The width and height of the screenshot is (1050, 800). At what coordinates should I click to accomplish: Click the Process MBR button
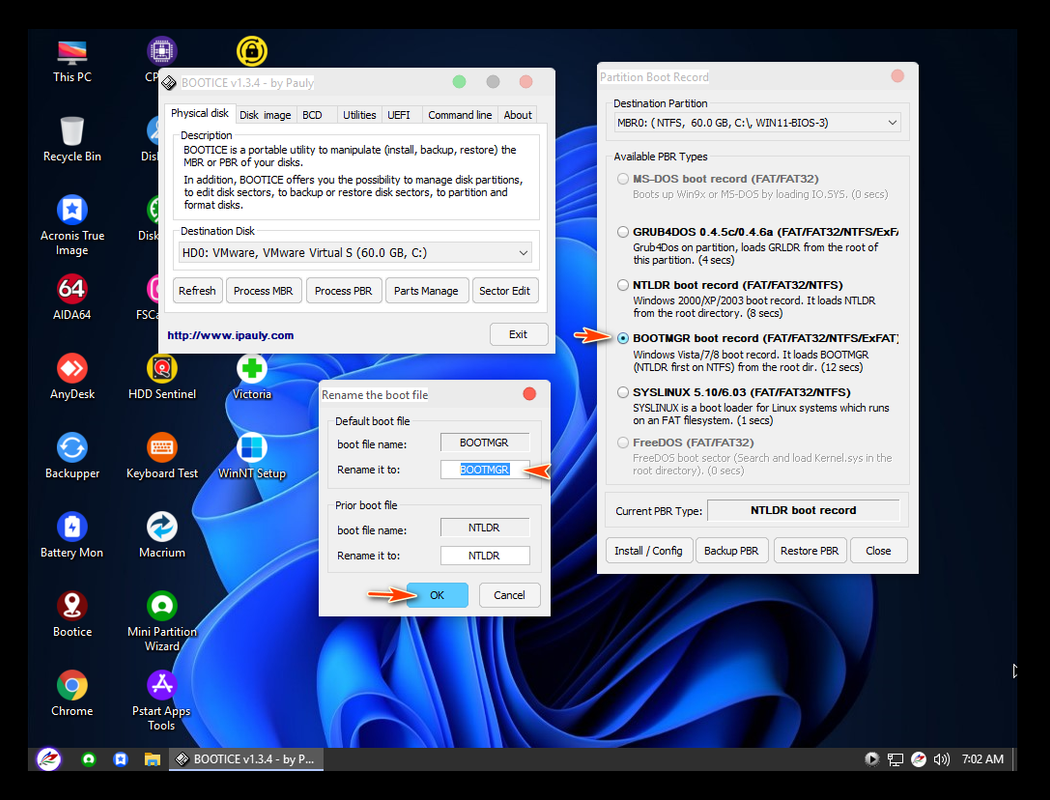pos(263,291)
